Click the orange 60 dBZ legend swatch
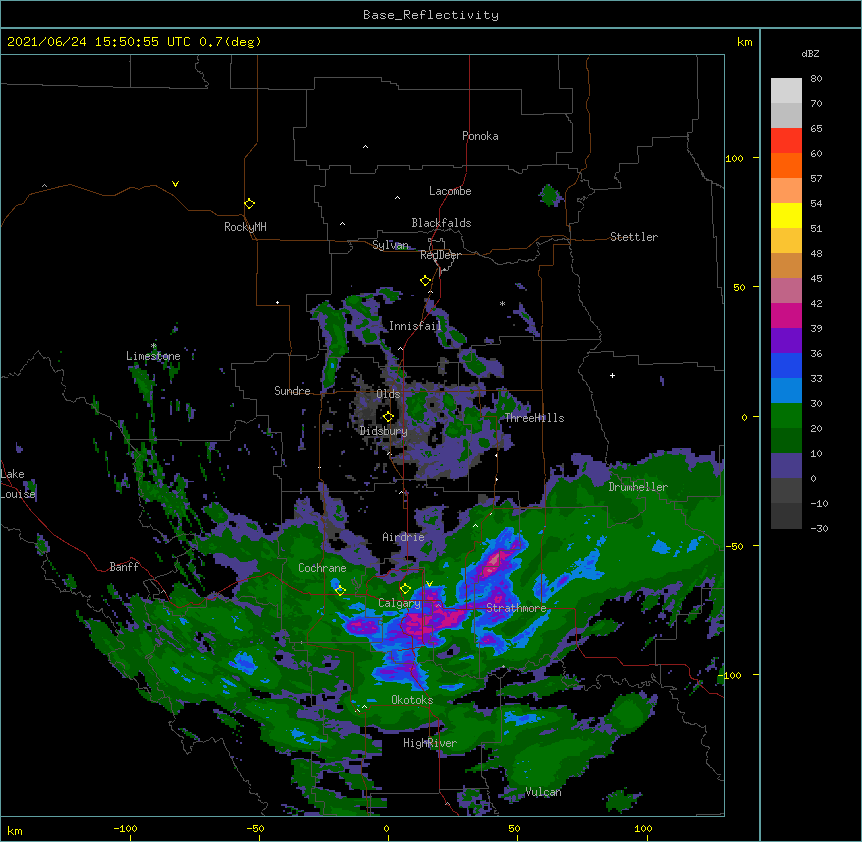The width and height of the screenshot is (862, 842). (x=786, y=165)
